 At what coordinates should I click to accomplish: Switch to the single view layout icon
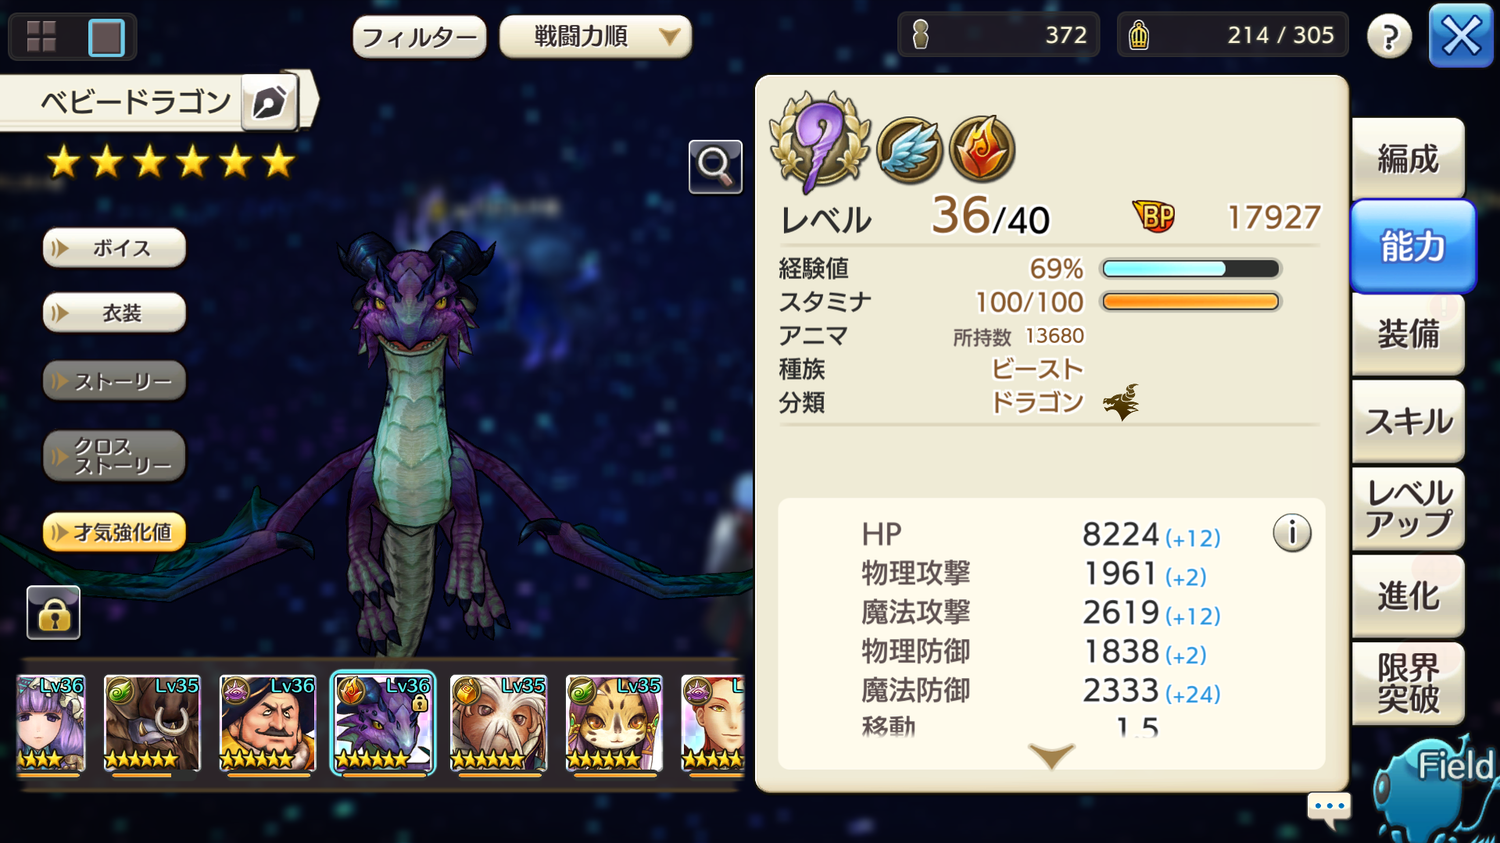[x=106, y=37]
